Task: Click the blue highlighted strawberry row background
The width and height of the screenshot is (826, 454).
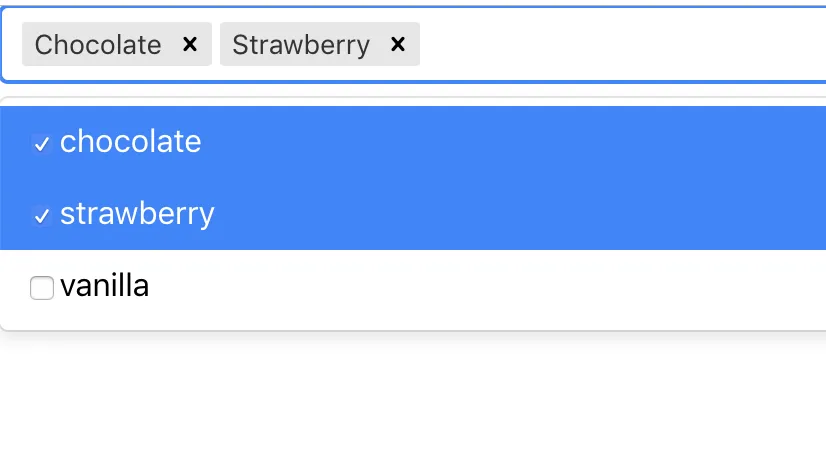Action: (500, 214)
